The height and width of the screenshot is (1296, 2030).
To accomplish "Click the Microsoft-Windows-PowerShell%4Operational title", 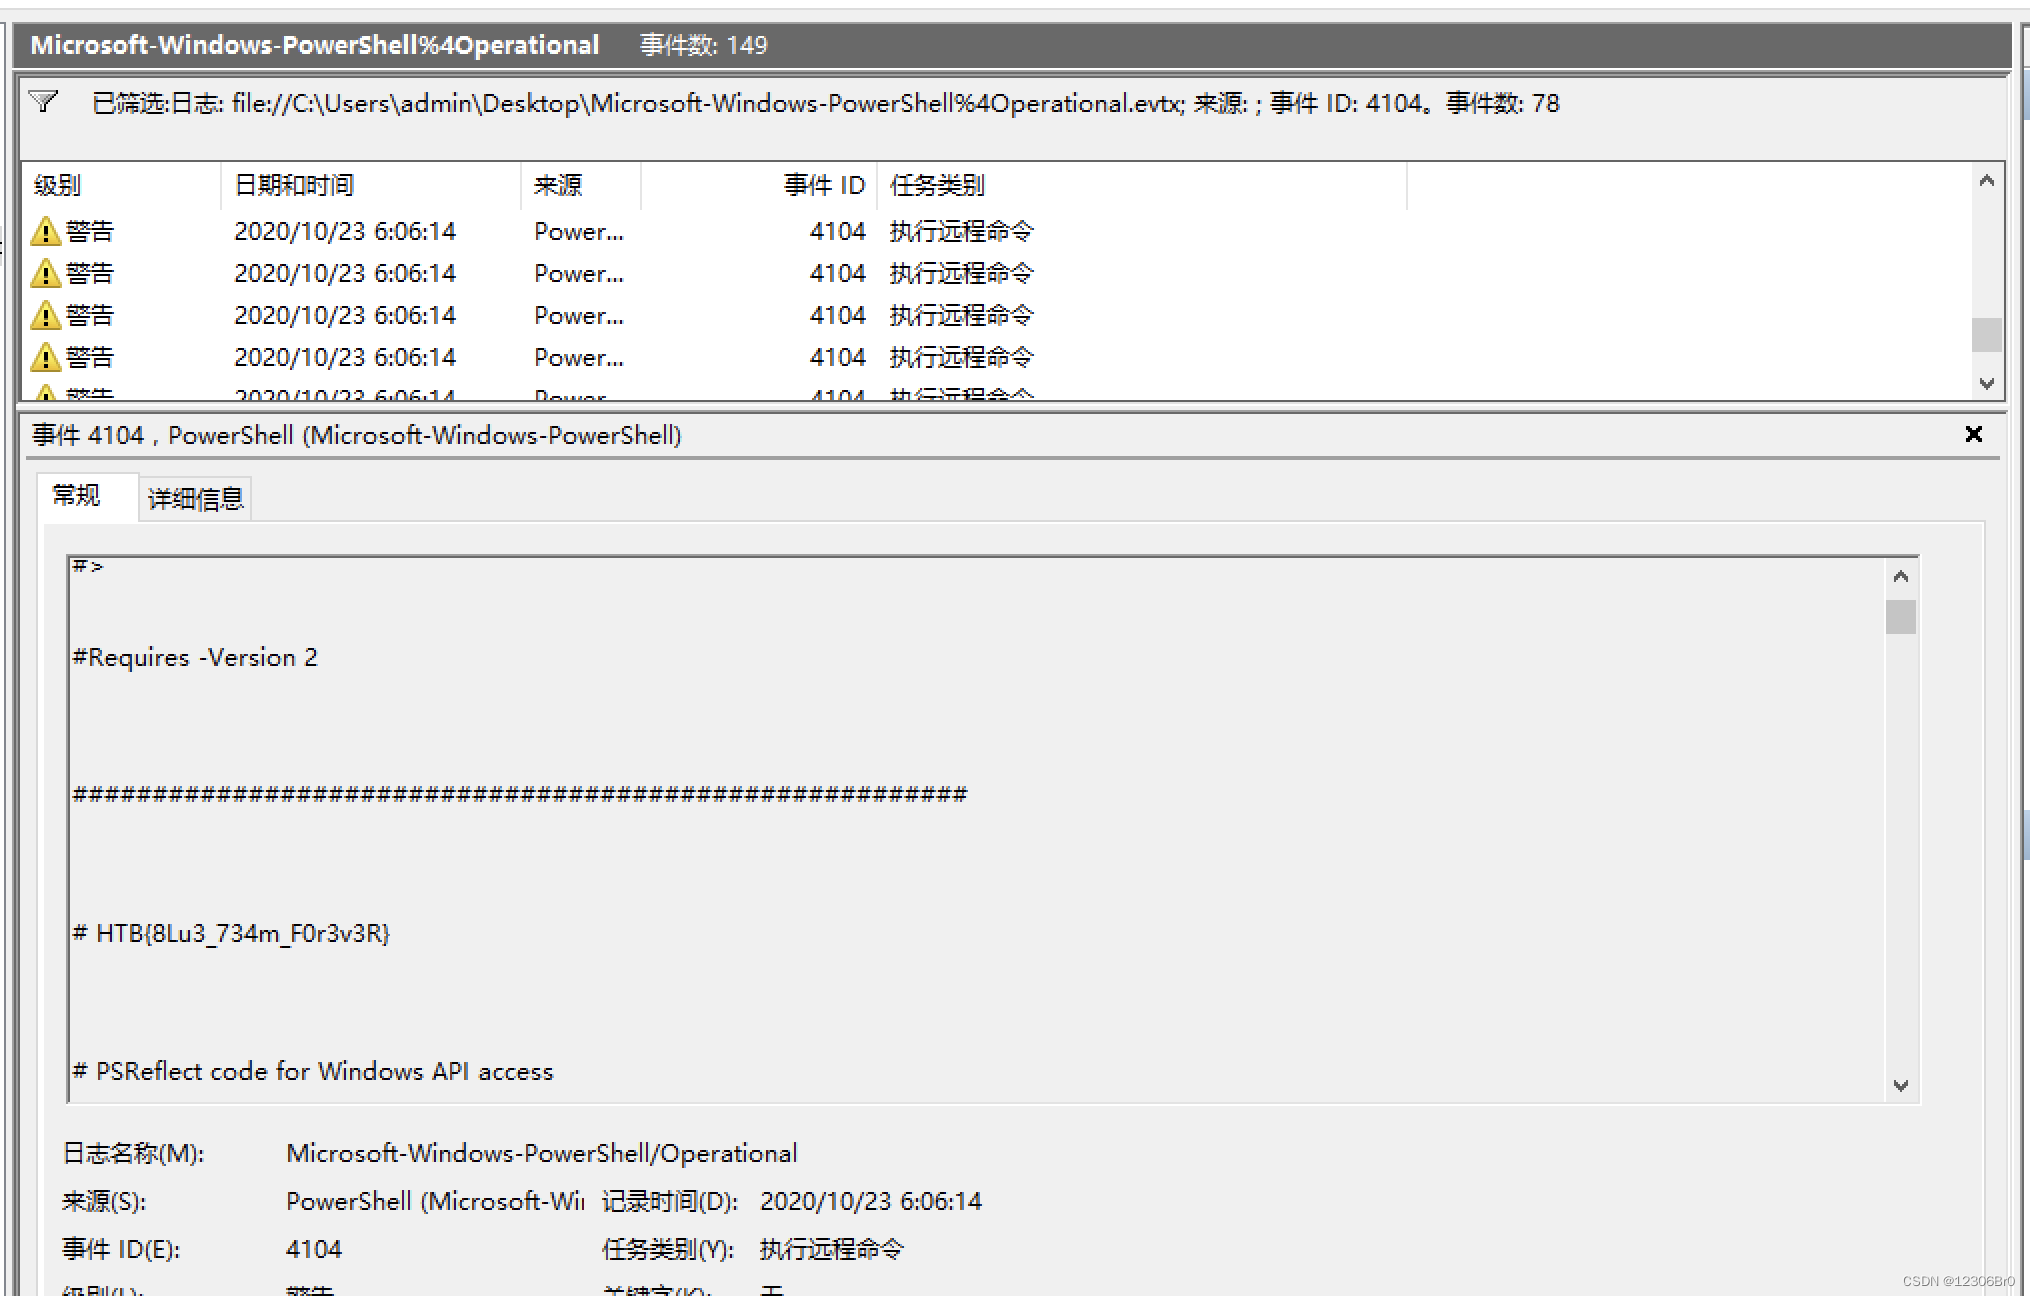I will coord(315,45).
